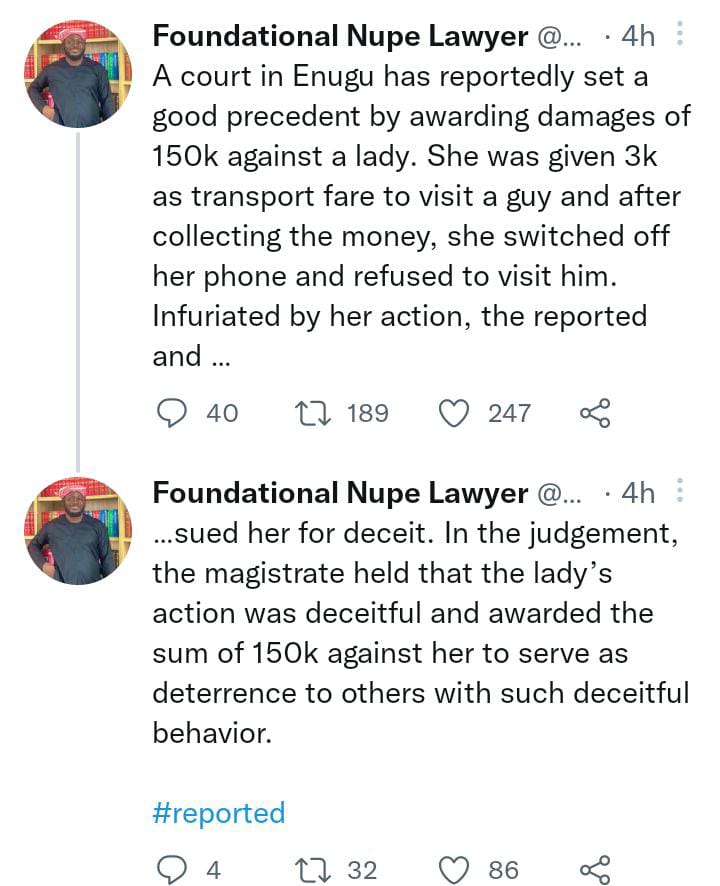Viewport: 720px width, 886px height.
Task: View the second tweet's profile picture
Action: pyautogui.click(x=78, y=530)
